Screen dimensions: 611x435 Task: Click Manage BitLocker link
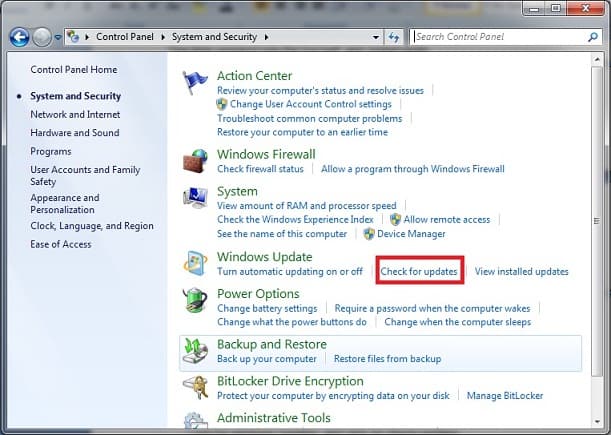(x=505, y=396)
